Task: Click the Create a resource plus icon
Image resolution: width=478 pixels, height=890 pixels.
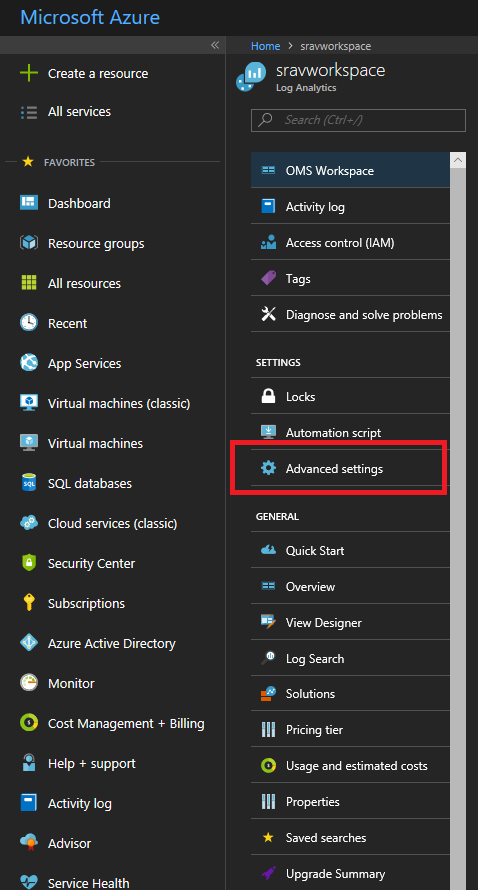Action: pyautogui.click(x=28, y=73)
